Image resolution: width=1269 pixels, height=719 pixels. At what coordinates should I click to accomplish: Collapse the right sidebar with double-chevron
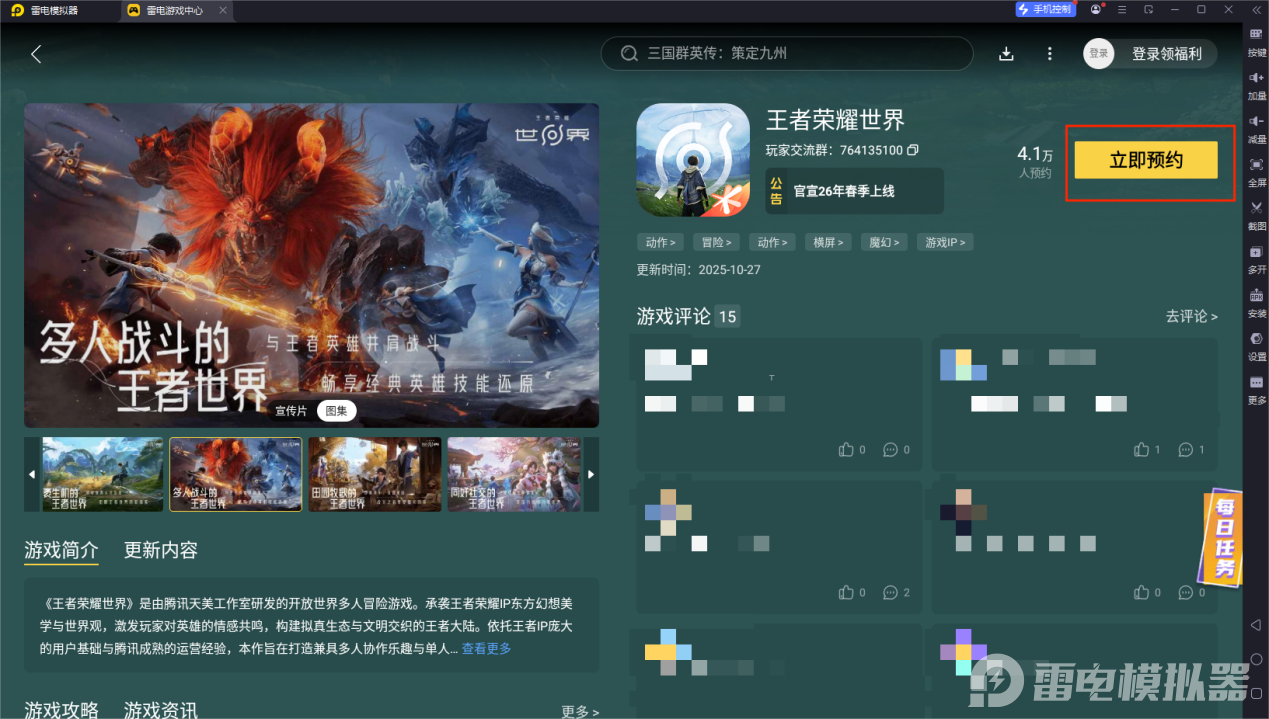1256,9
